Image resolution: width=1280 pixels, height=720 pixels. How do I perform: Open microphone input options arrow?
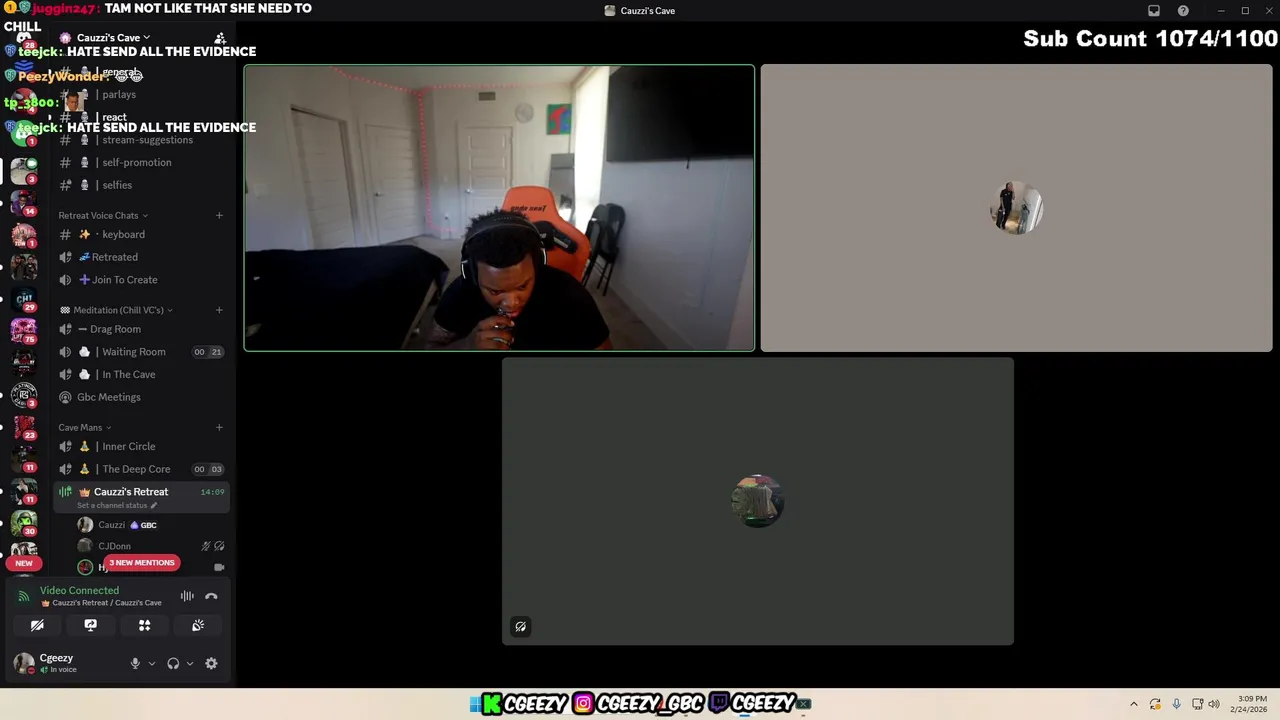[152, 663]
